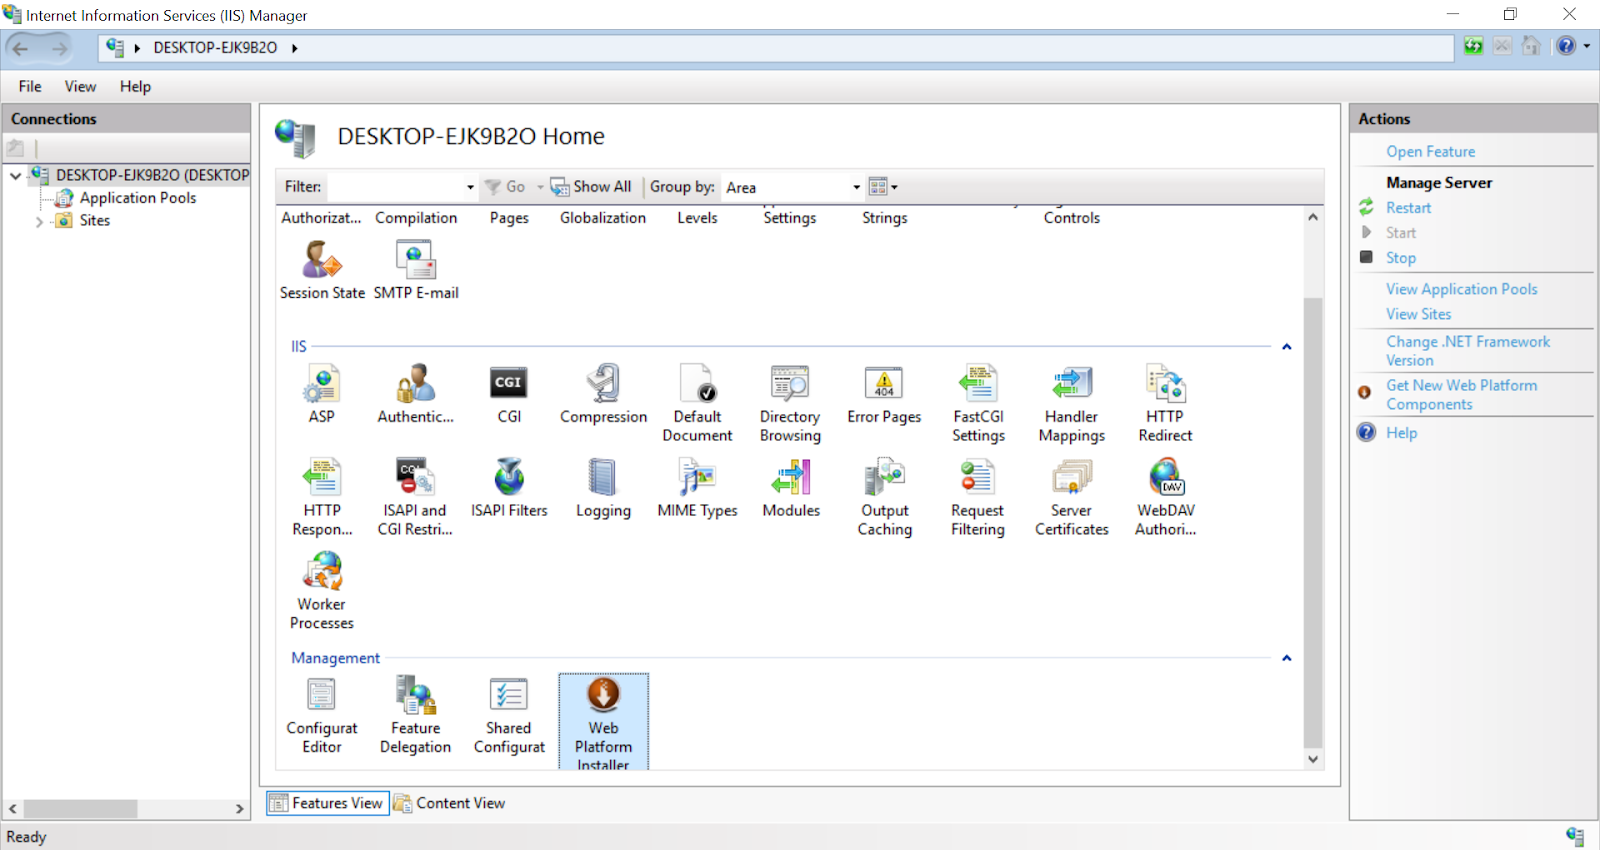The image size is (1600, 850).
Task: Open SMTP E-mail feature
Action: click(416, 270)
